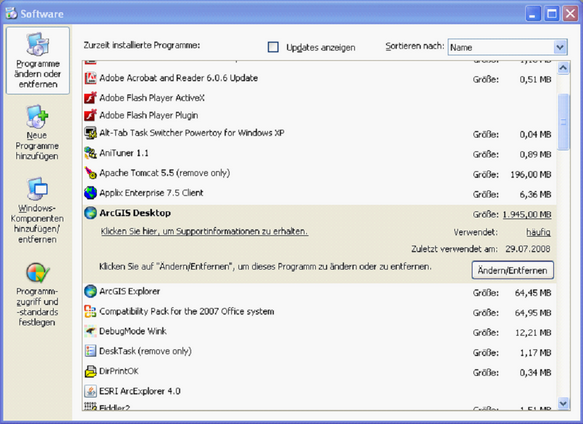583x424 pixels.
Task: Select the DirPrintOK entry
Action: click(x=319, y=372)
